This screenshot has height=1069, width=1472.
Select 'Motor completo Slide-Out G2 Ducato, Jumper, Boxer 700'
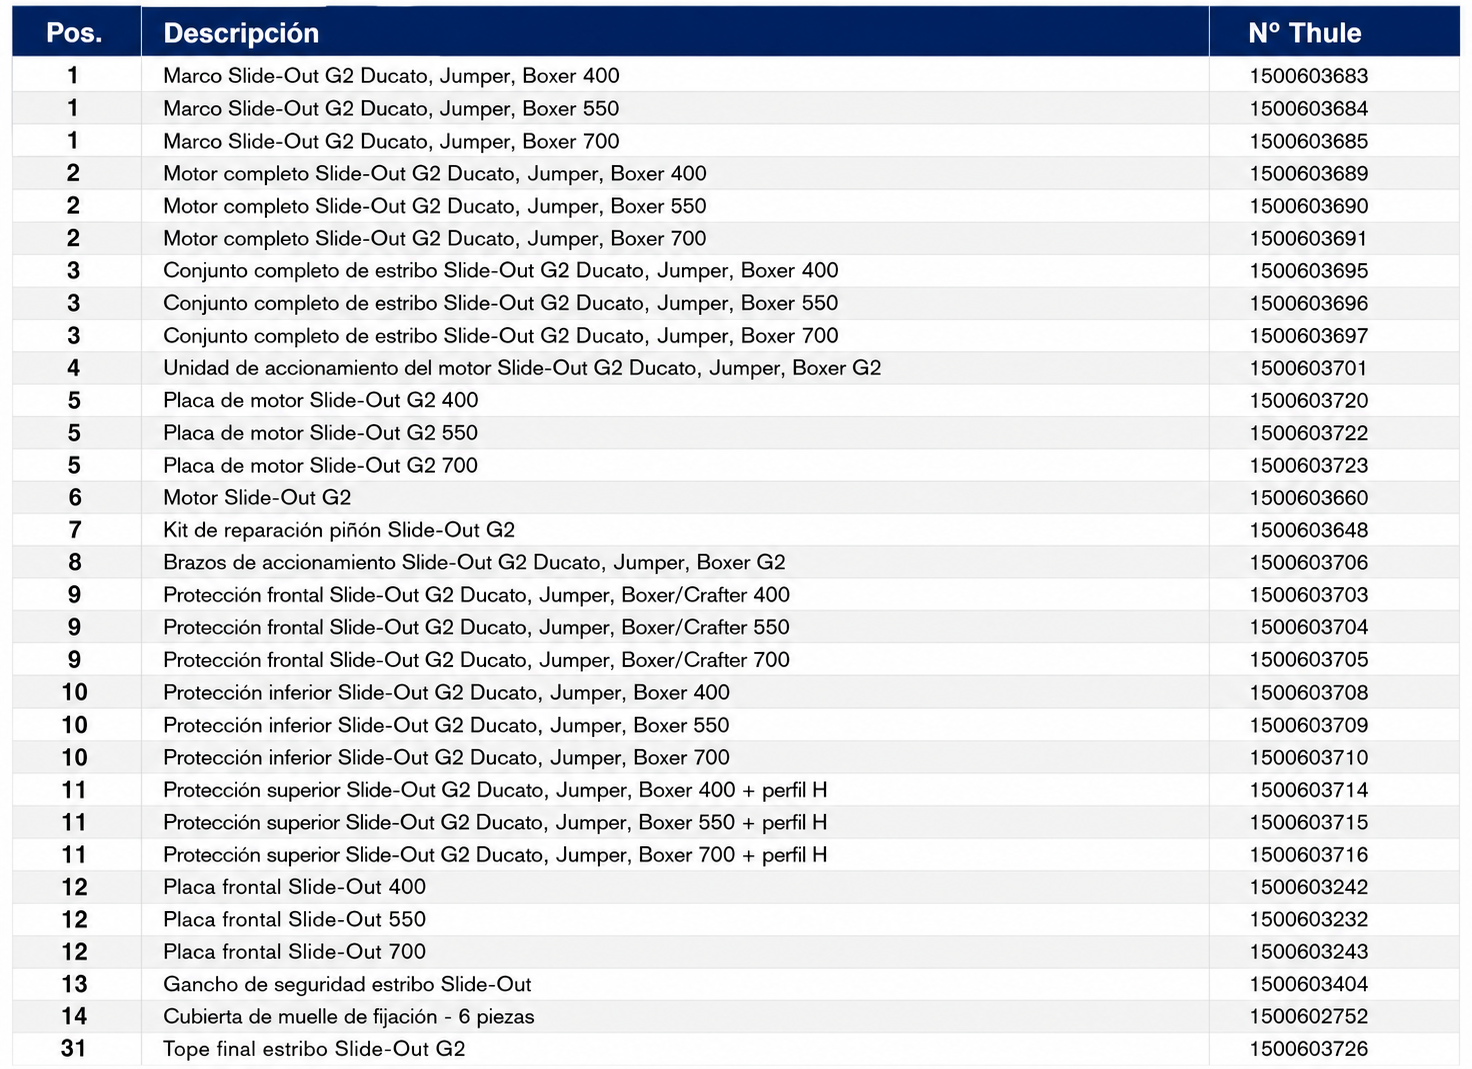pyautogui.click(x=435, y=238)
